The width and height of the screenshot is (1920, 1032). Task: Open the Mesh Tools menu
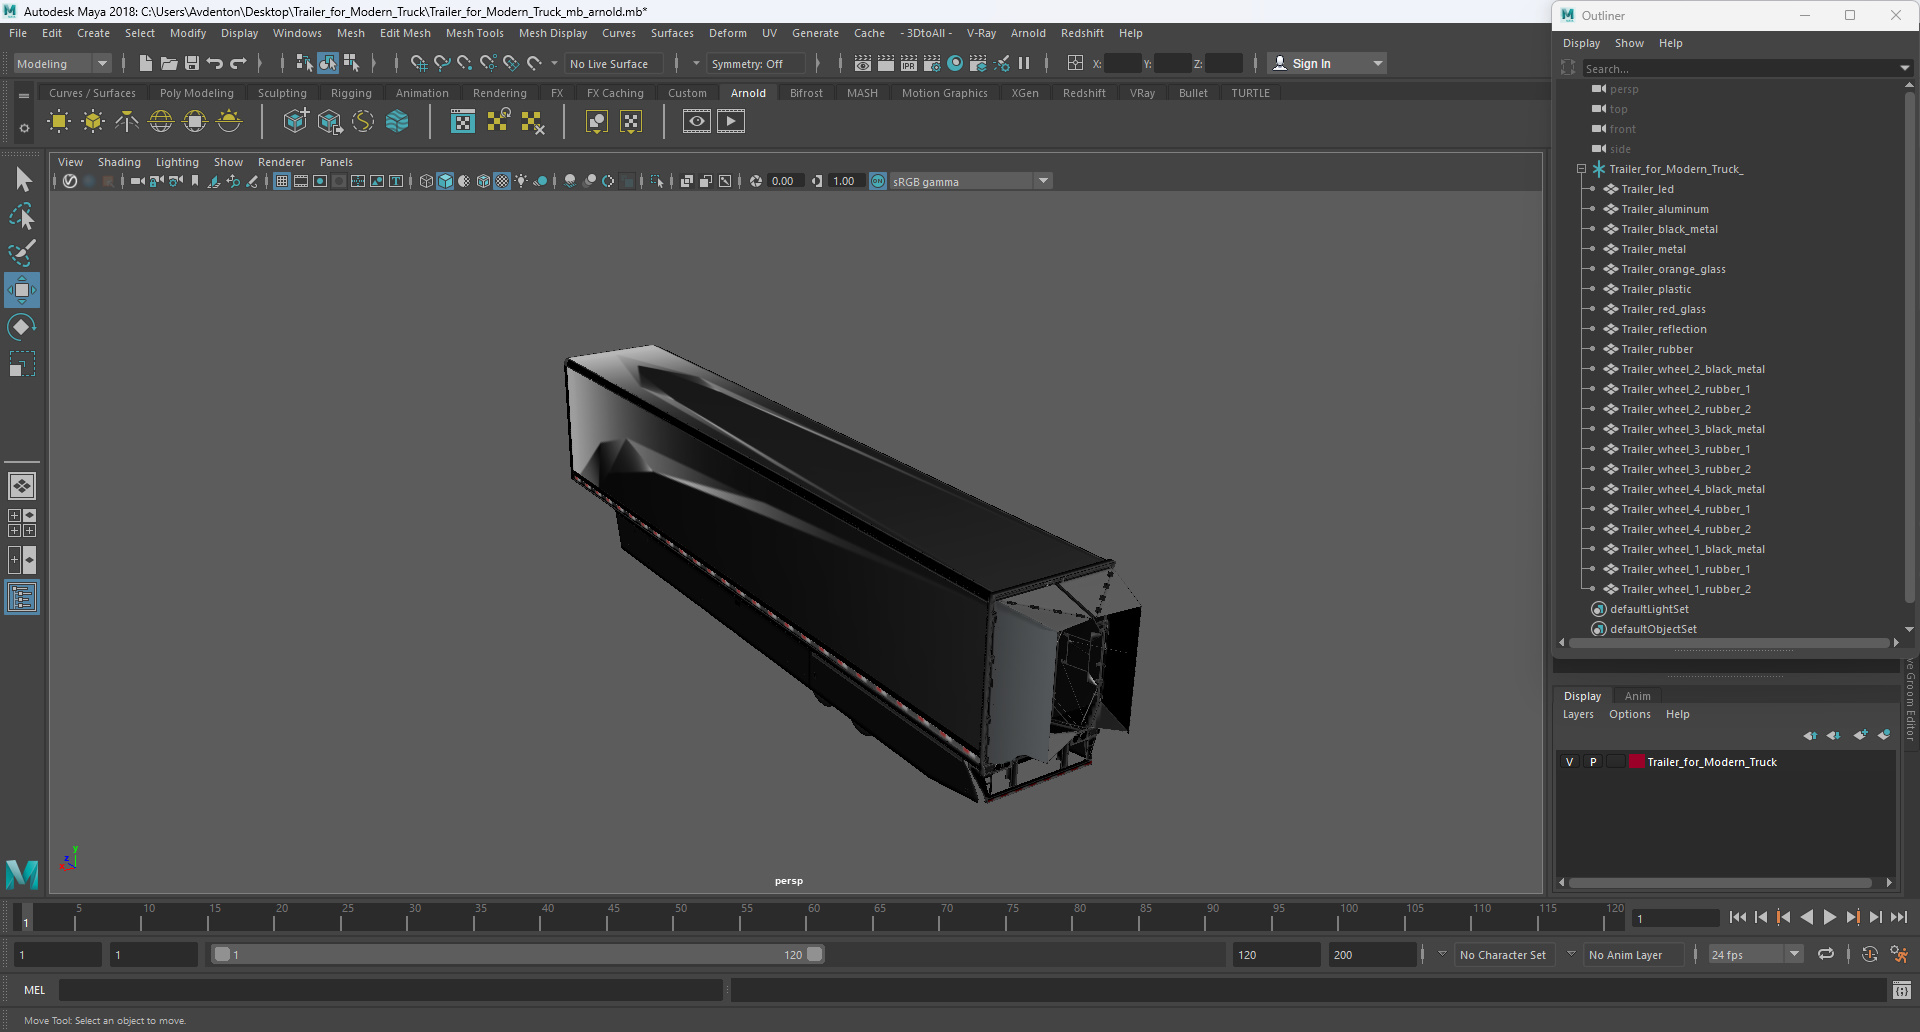coord(475,33)
